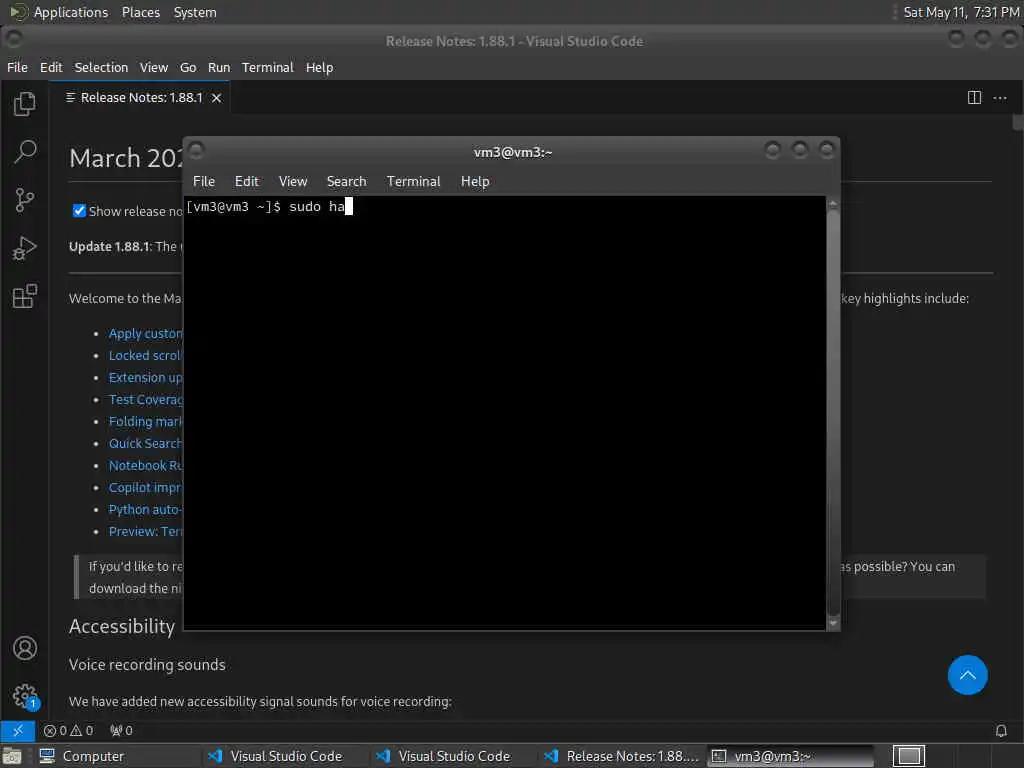
Task: Toggle the Show release notes checkbox
Action: (79, 210)
